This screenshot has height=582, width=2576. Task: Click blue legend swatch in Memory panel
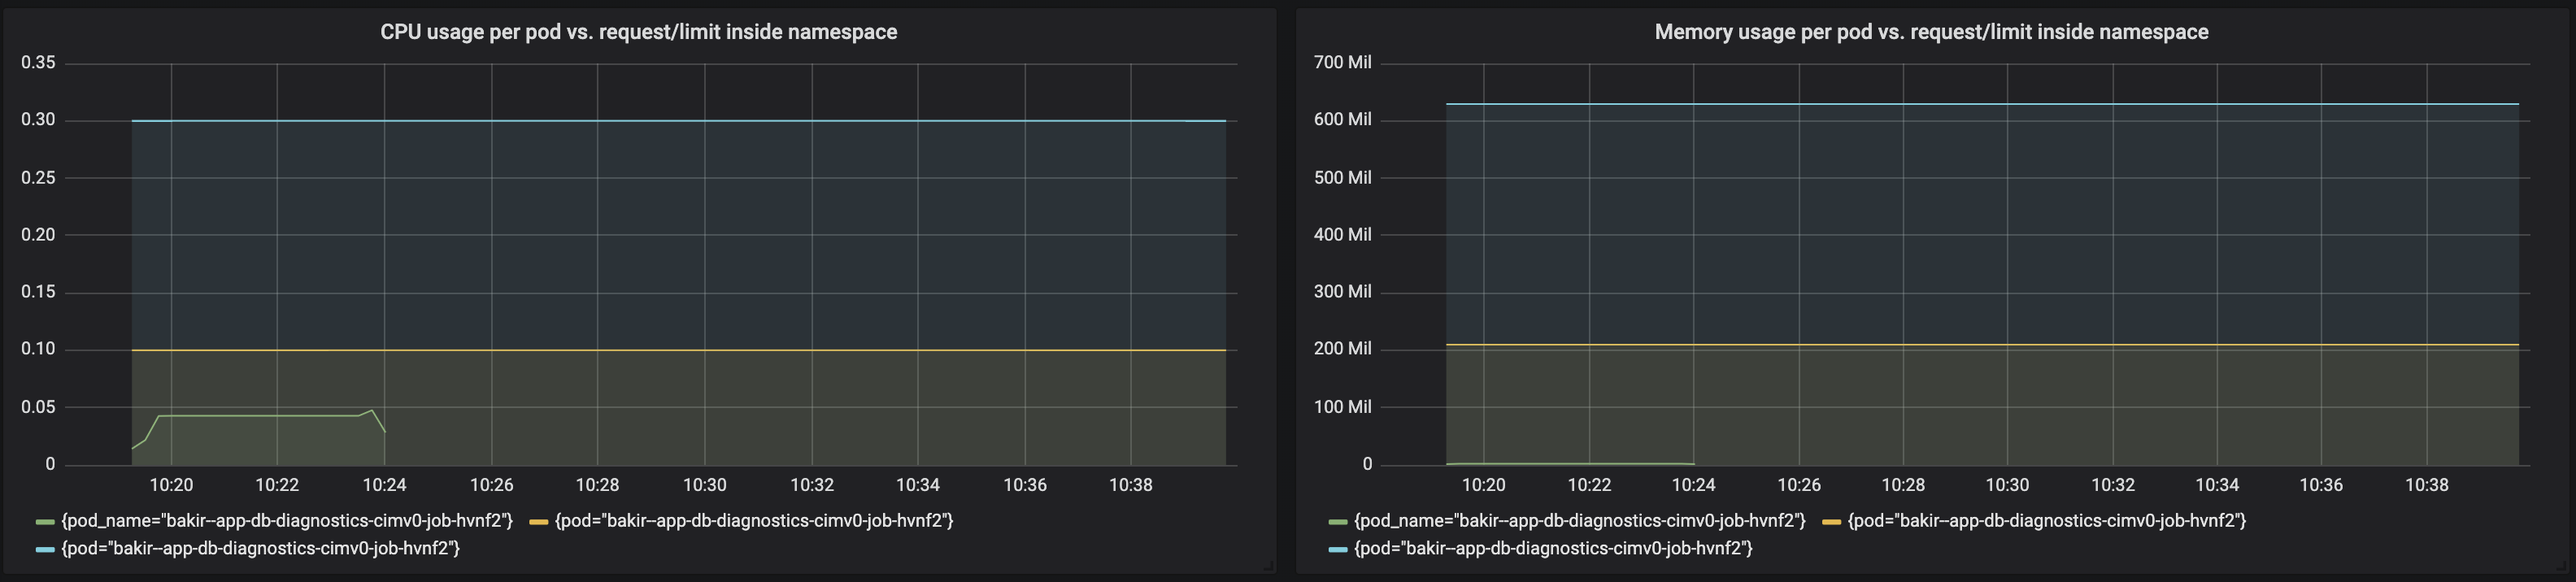pyautogui.click(x=1338, y=550)
